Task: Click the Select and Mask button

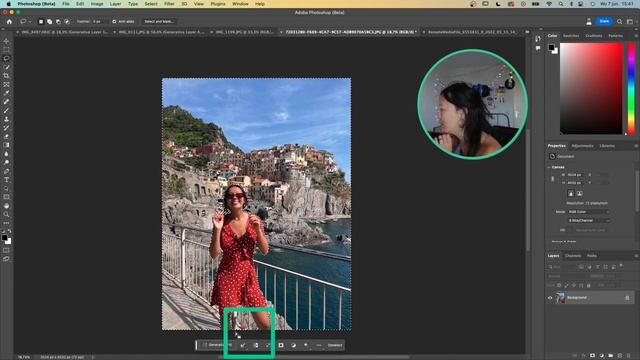Action: pos(159,21)
